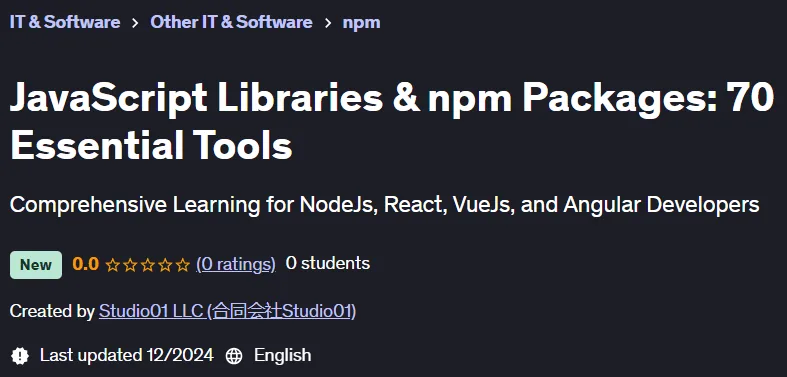
Task: Open the npm topic breadcrumb
Action: click(x=361, y=23)
